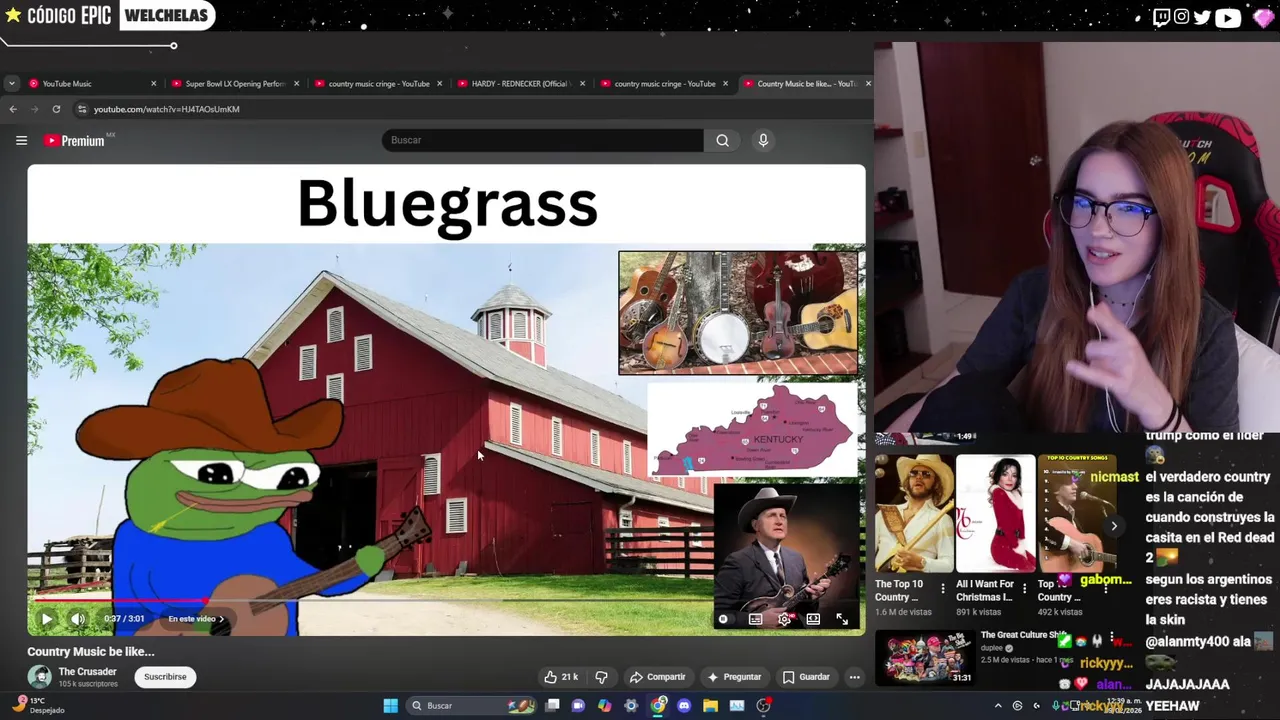1280x720 pixels.
Task: Click the YouTube icon in stream overlay
Action: click(x=1228, y=17)
